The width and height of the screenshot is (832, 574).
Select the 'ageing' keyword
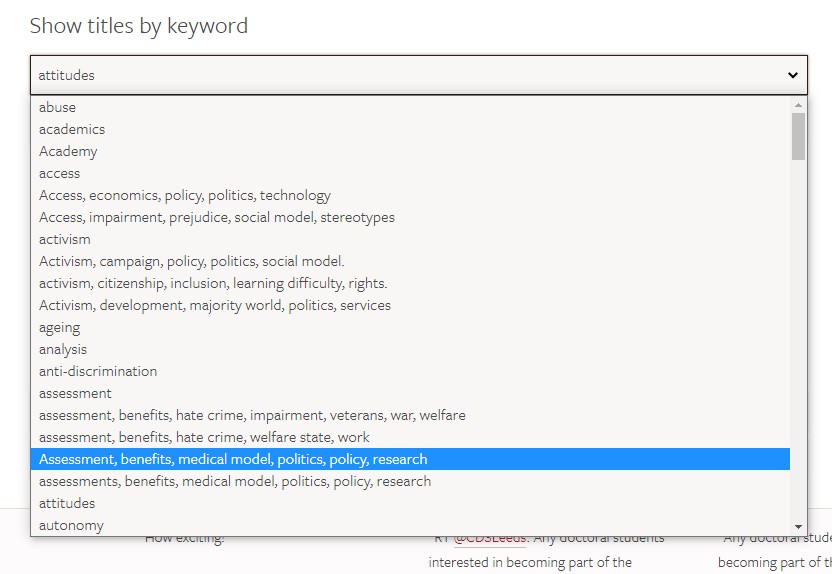click(x=59, y=327)
